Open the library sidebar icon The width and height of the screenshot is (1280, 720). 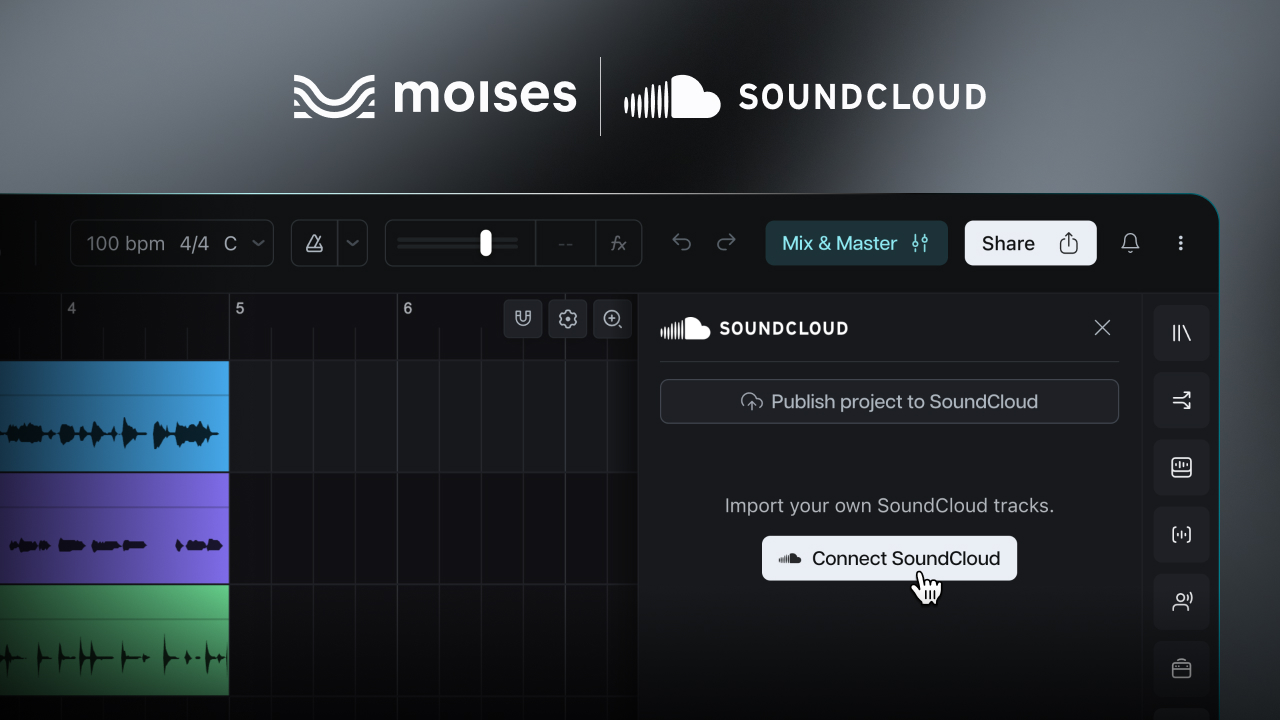click(x=1181, y=333)
